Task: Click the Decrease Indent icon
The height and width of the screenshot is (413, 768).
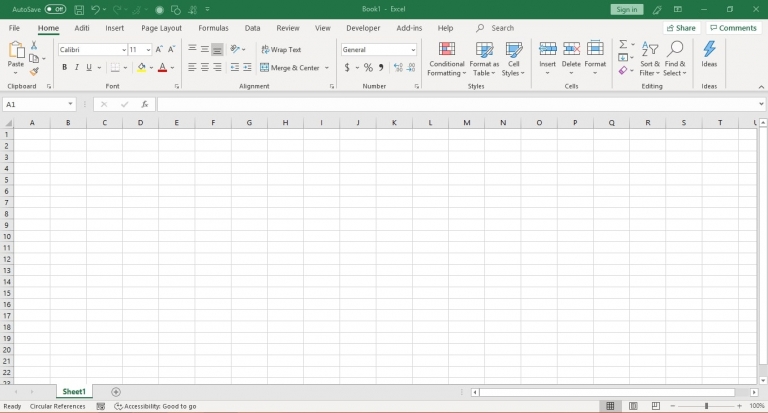Action: pos(235,68)
